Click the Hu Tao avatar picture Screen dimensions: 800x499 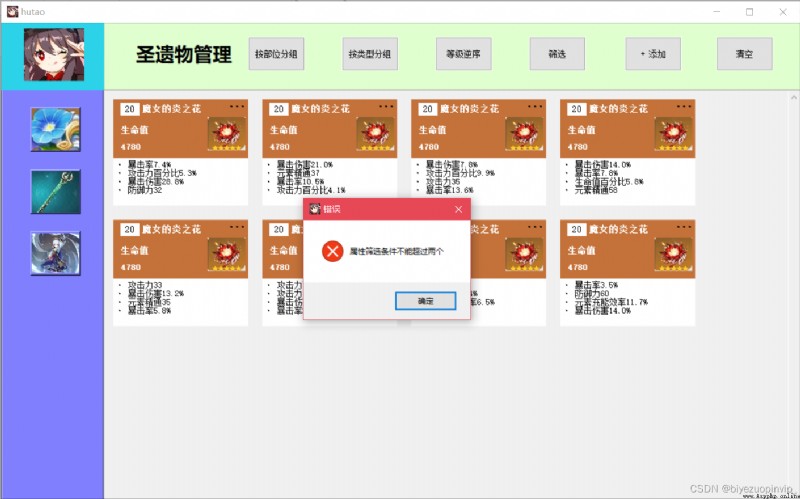(x=54, y=55)
